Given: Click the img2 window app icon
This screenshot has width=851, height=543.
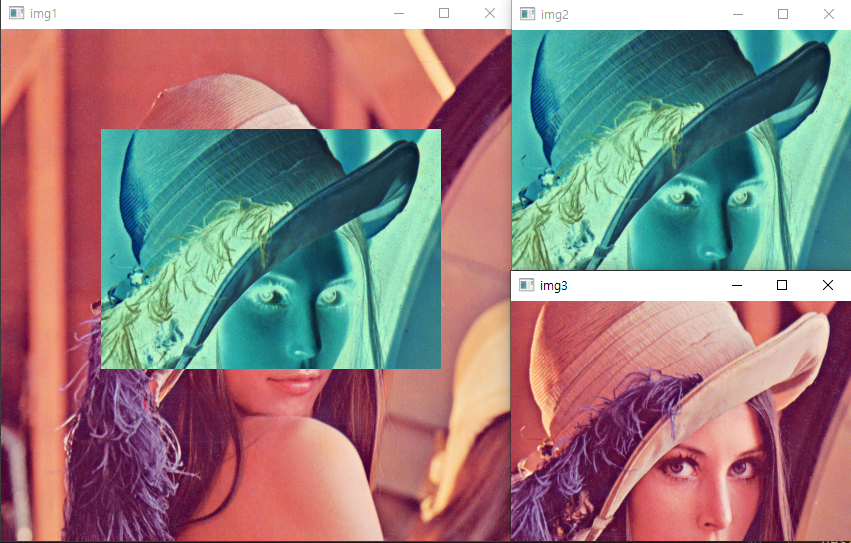Looking at the screenshot, I should pyautogui.click(x=528, y=14).
